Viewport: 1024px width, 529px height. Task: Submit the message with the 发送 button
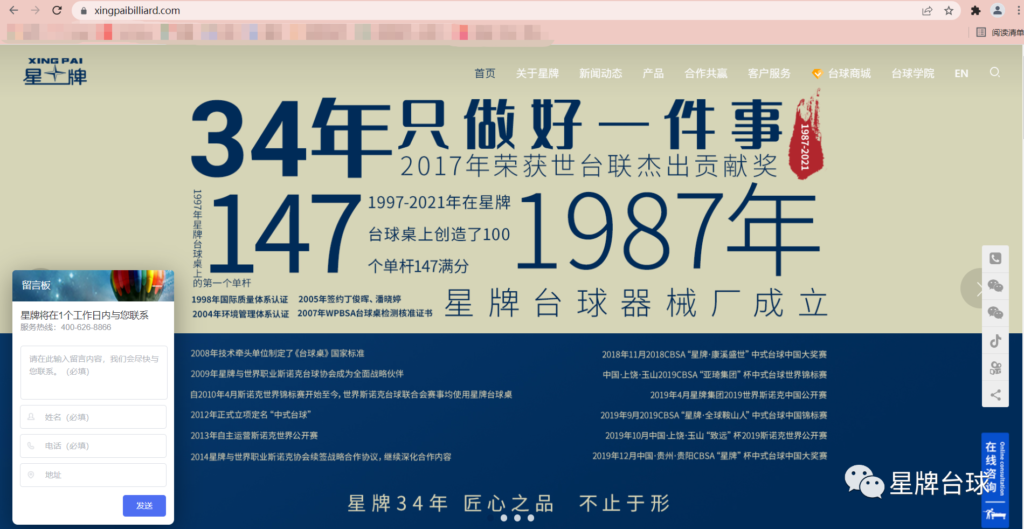(x=144, y=505)
